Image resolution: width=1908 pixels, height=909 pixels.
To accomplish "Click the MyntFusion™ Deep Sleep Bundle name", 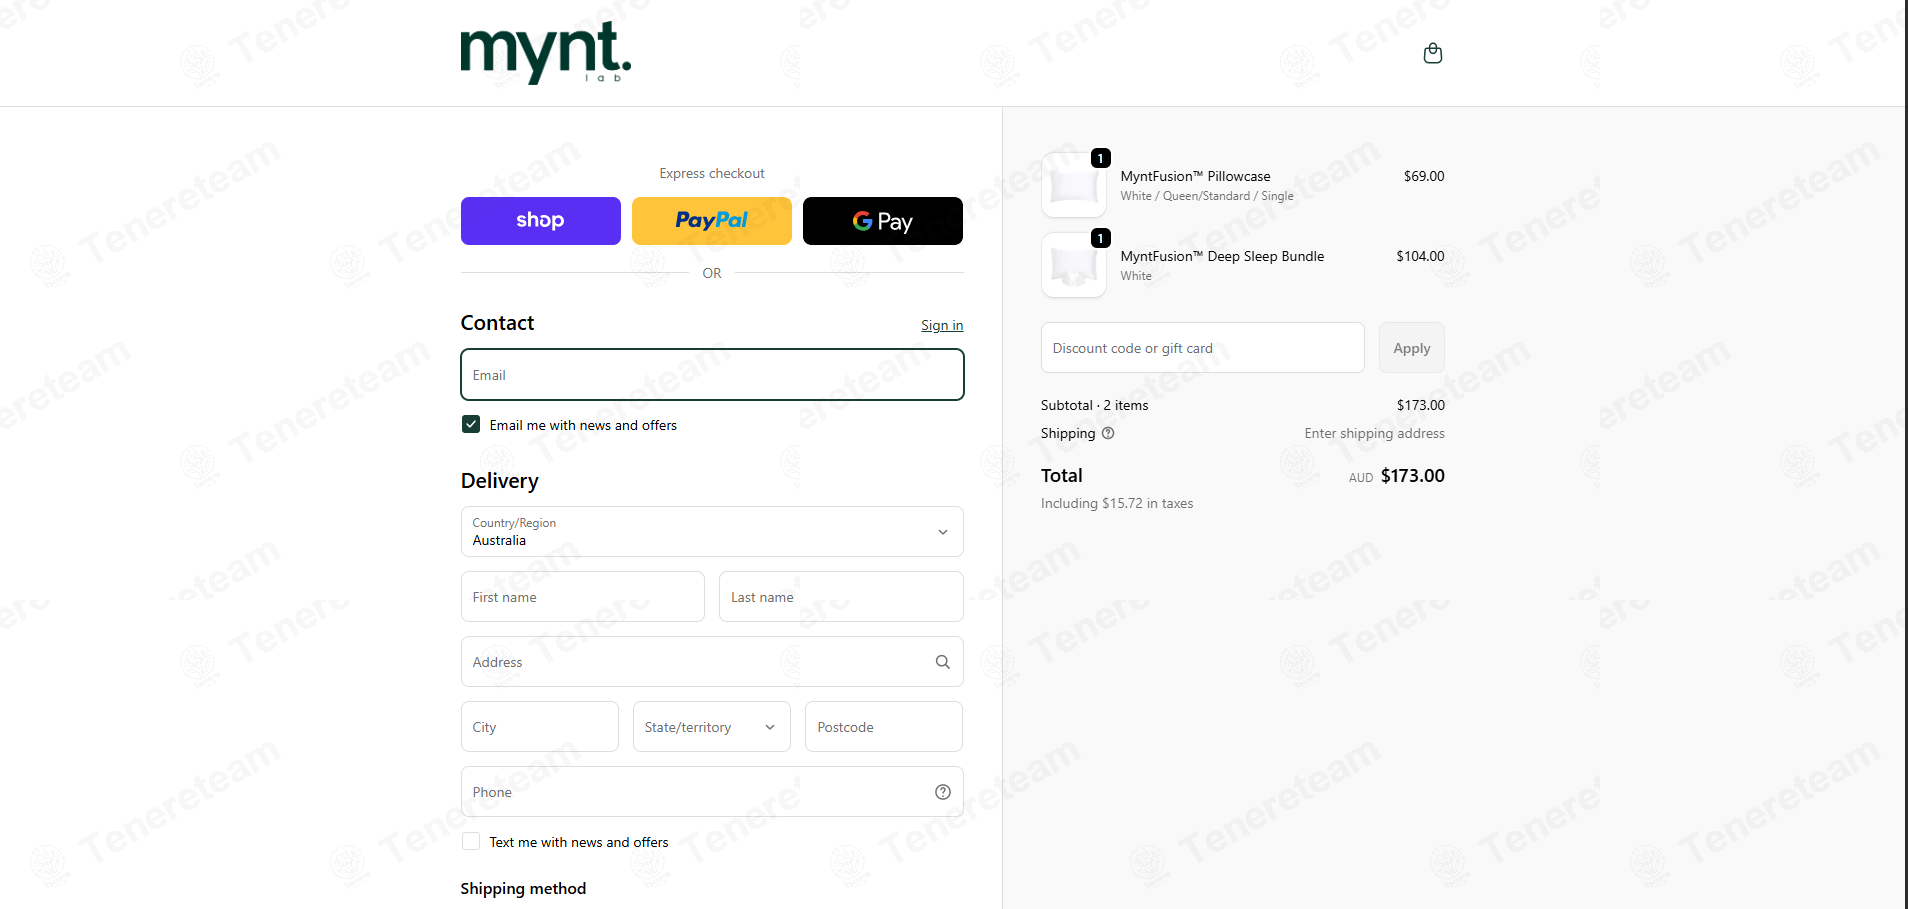I will [x=1222, y=256].
